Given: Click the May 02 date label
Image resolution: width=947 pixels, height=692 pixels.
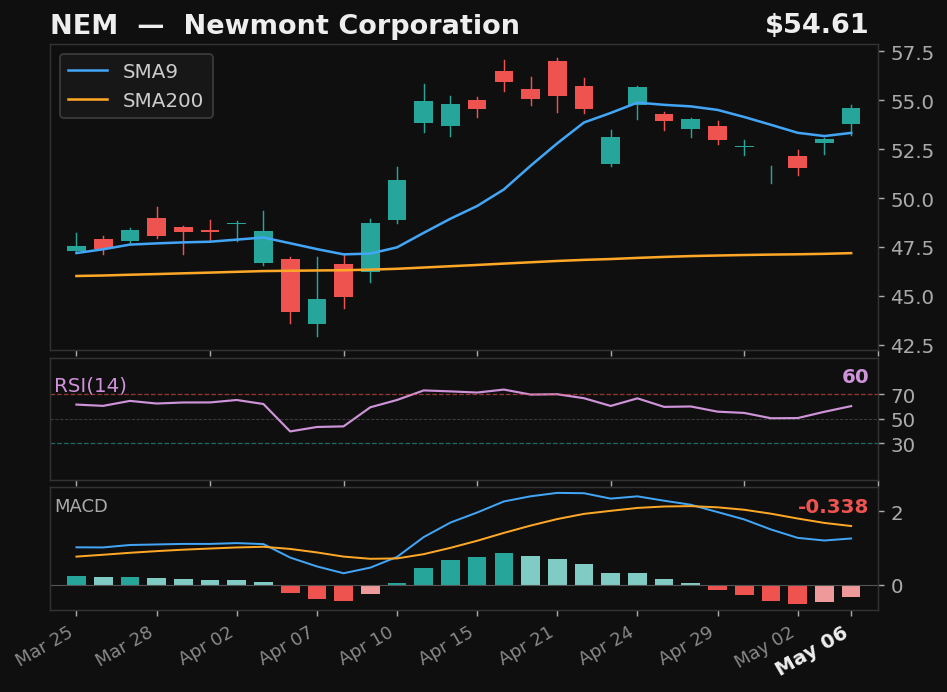Looking at the screenshot, I should click(766, 645).
